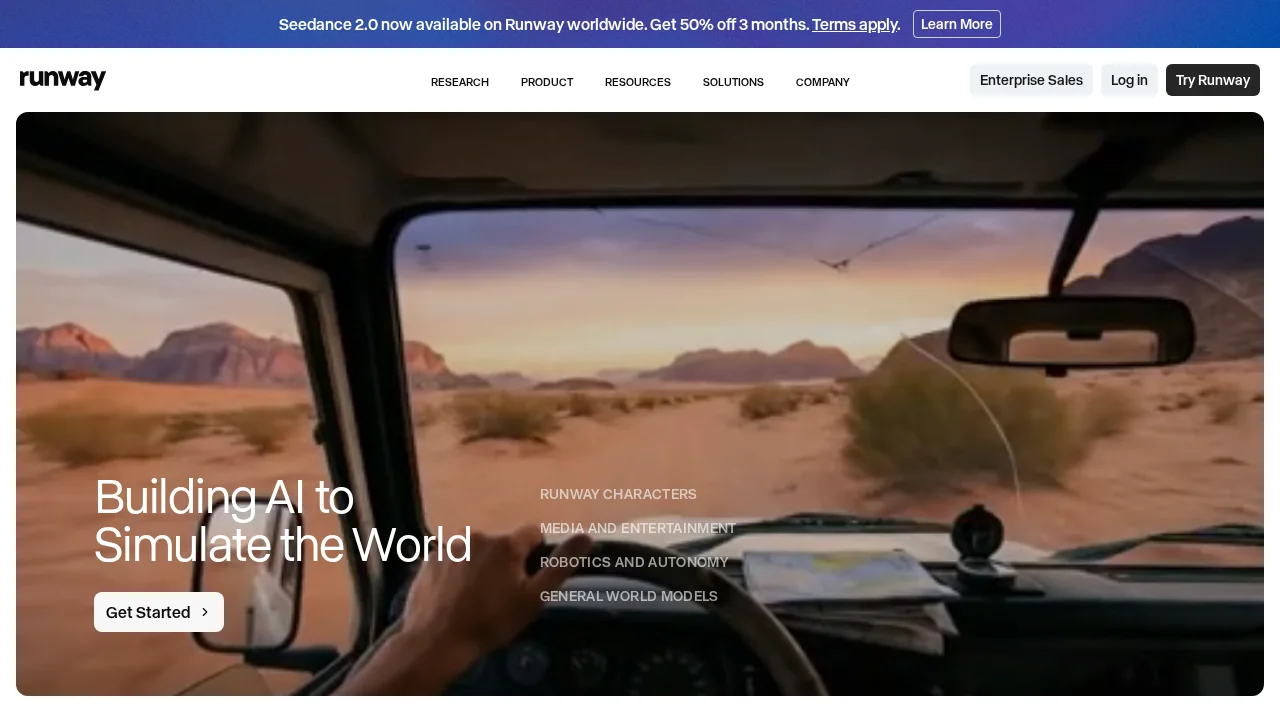
Task: Switch to Media and Entertainment
Action: [638, 528]
